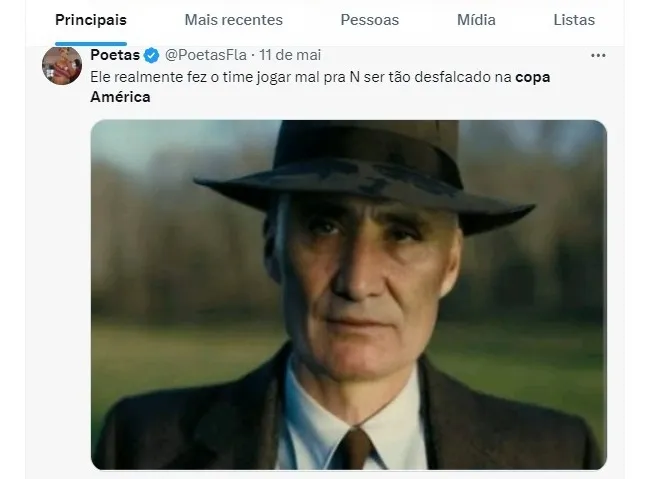The image size is (650, 479).
Task: Click the blue underline indicator below Principais
Action: pos(91,44)
